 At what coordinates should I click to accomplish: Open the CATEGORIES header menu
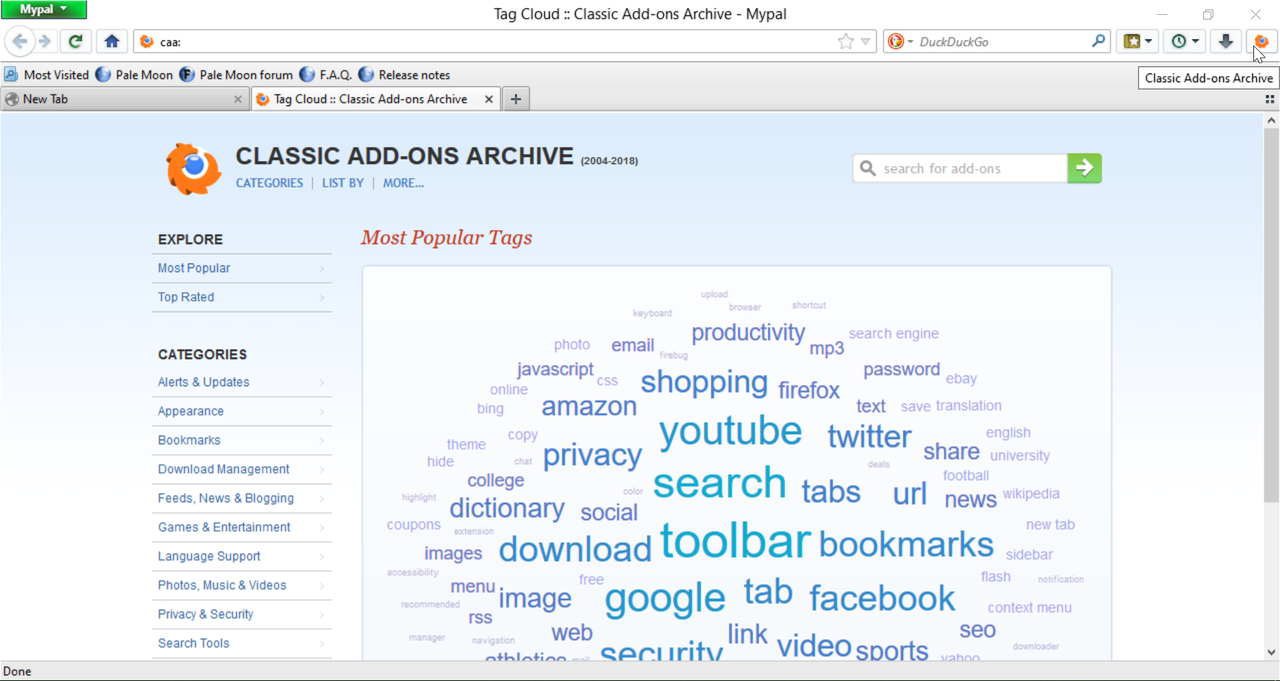click(269, 183)
